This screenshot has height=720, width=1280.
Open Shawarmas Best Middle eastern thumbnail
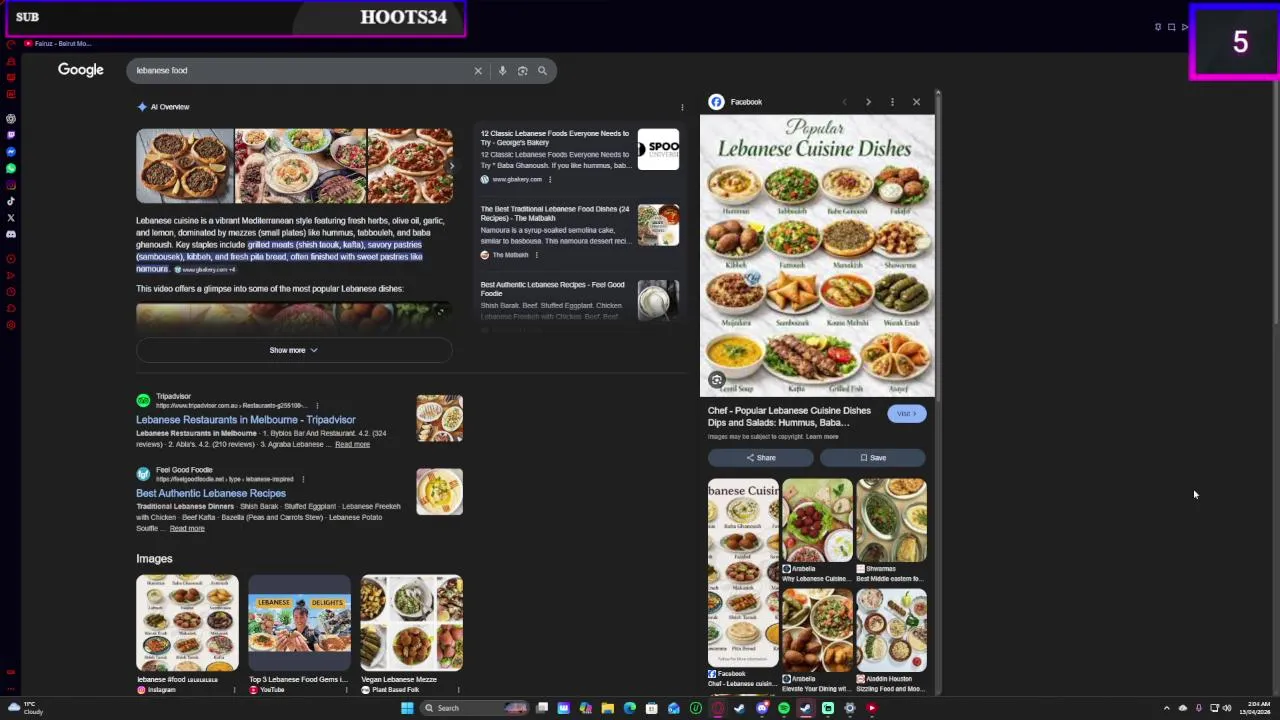click(x=891, y=521)
